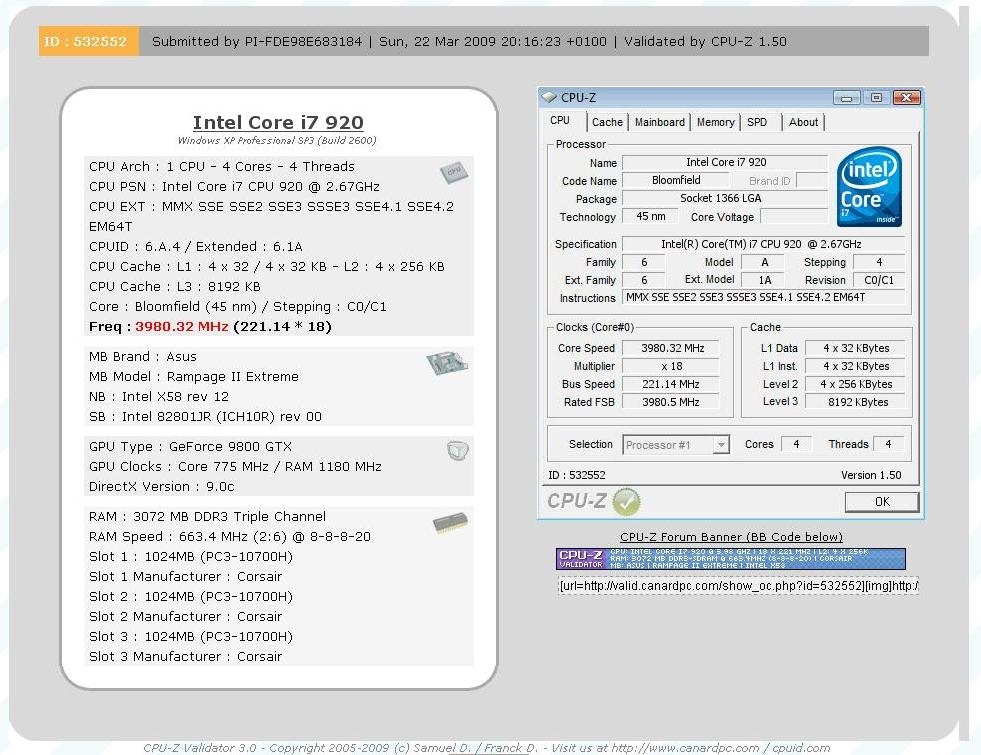981x755 pixels.
Task: Open the Intel Core i7 920 title link
Action: [x=278, y=123]
